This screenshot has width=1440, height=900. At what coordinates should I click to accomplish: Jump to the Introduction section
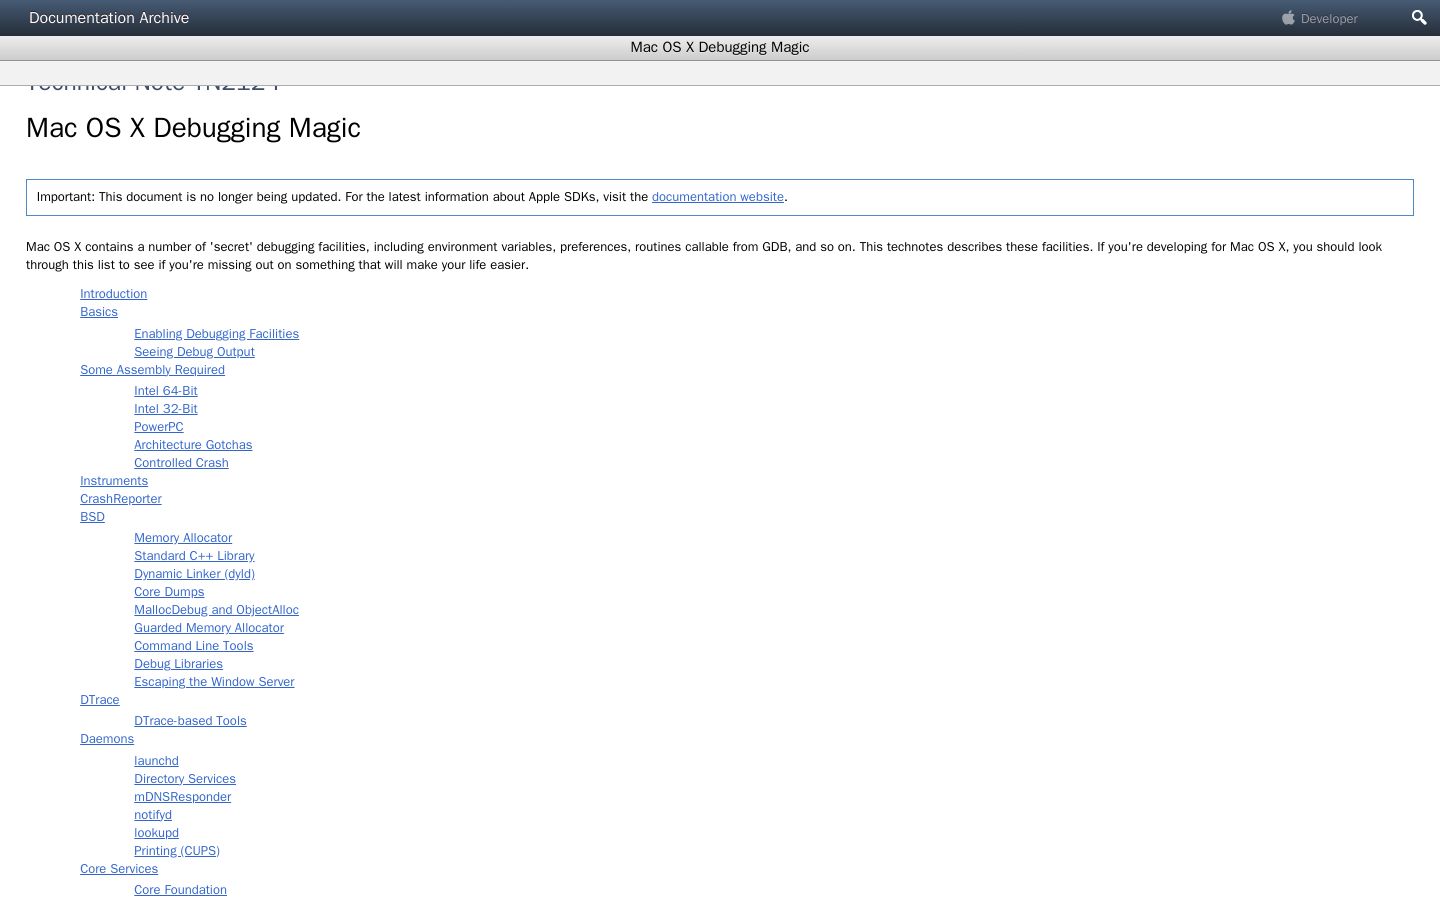[113, 294]
